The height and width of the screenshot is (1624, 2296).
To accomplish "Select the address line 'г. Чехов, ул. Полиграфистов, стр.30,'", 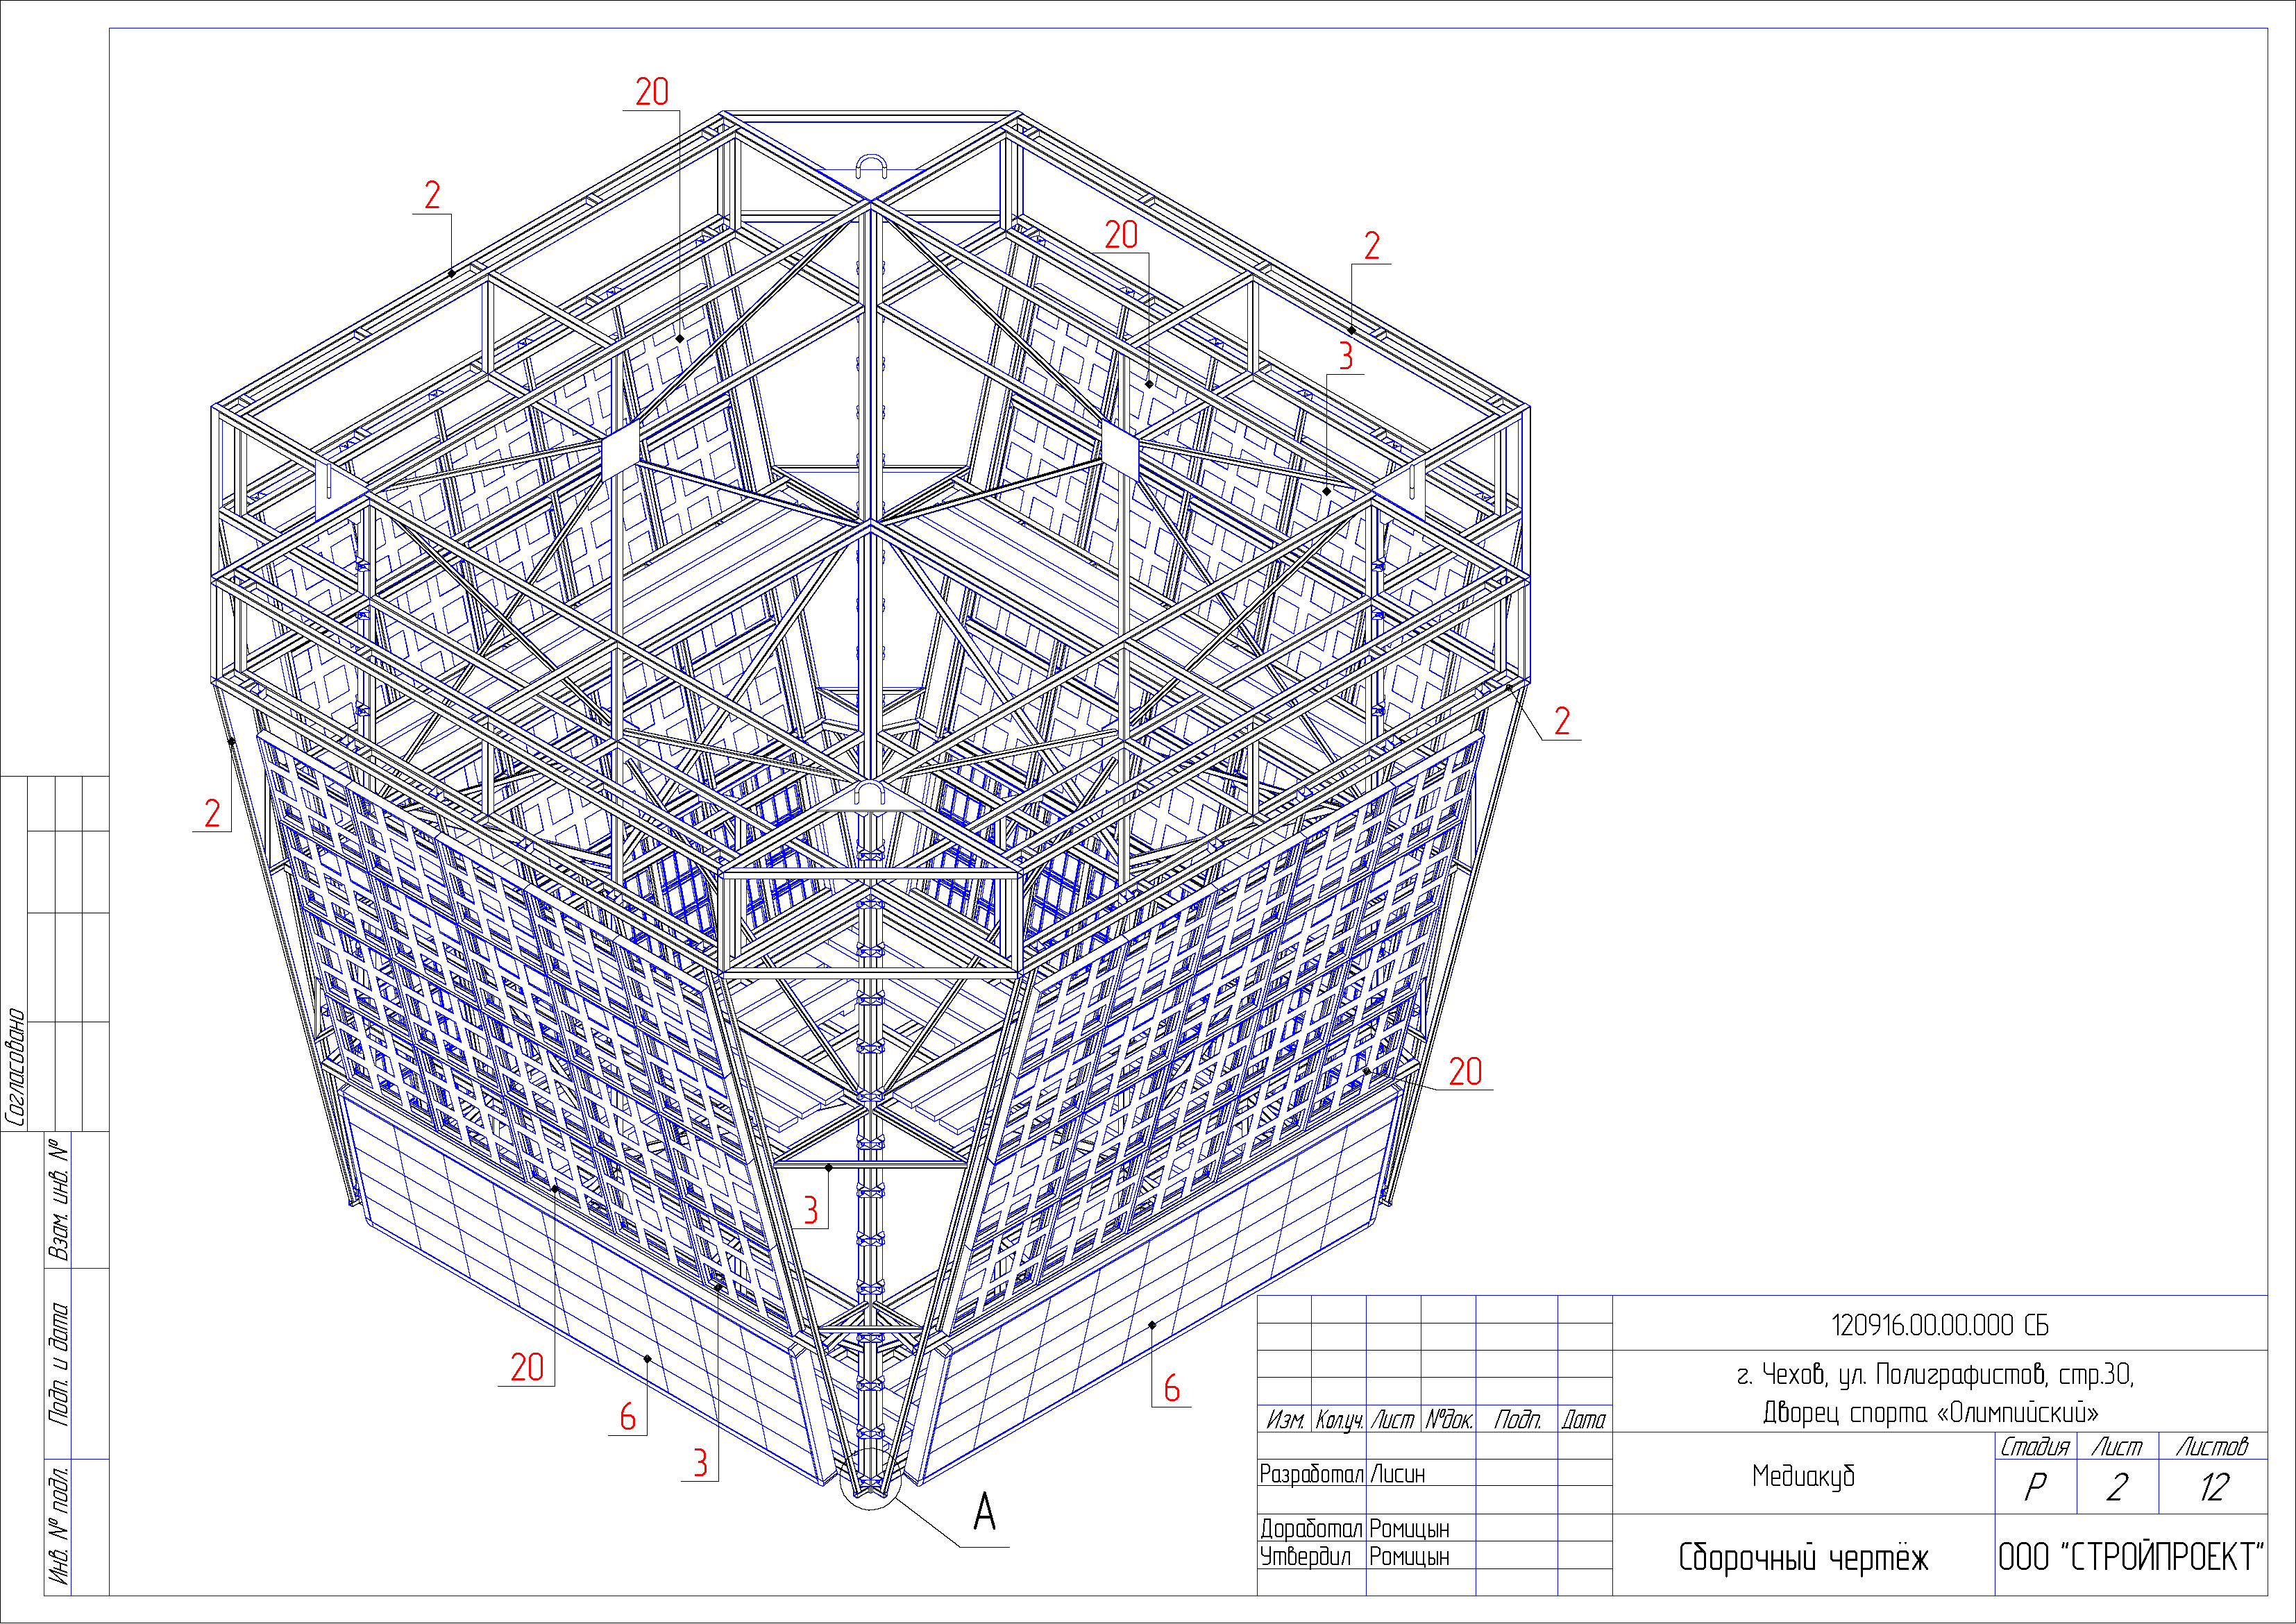I will pos(1936,1376).
